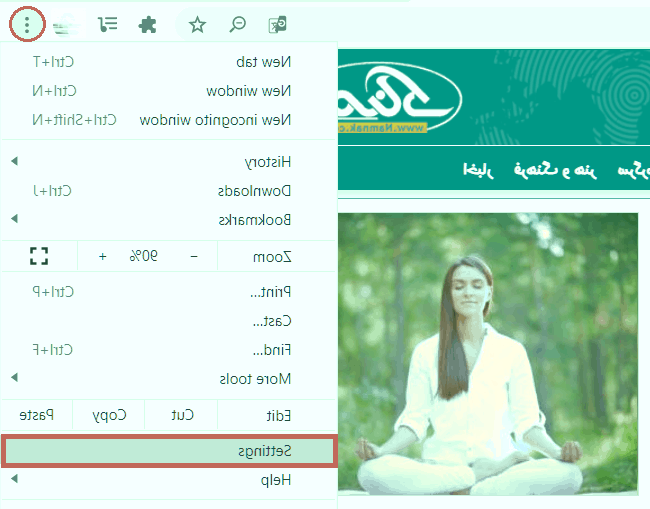
Task: Click the Zoom label in the menu
Action: [x=272, y=257]
